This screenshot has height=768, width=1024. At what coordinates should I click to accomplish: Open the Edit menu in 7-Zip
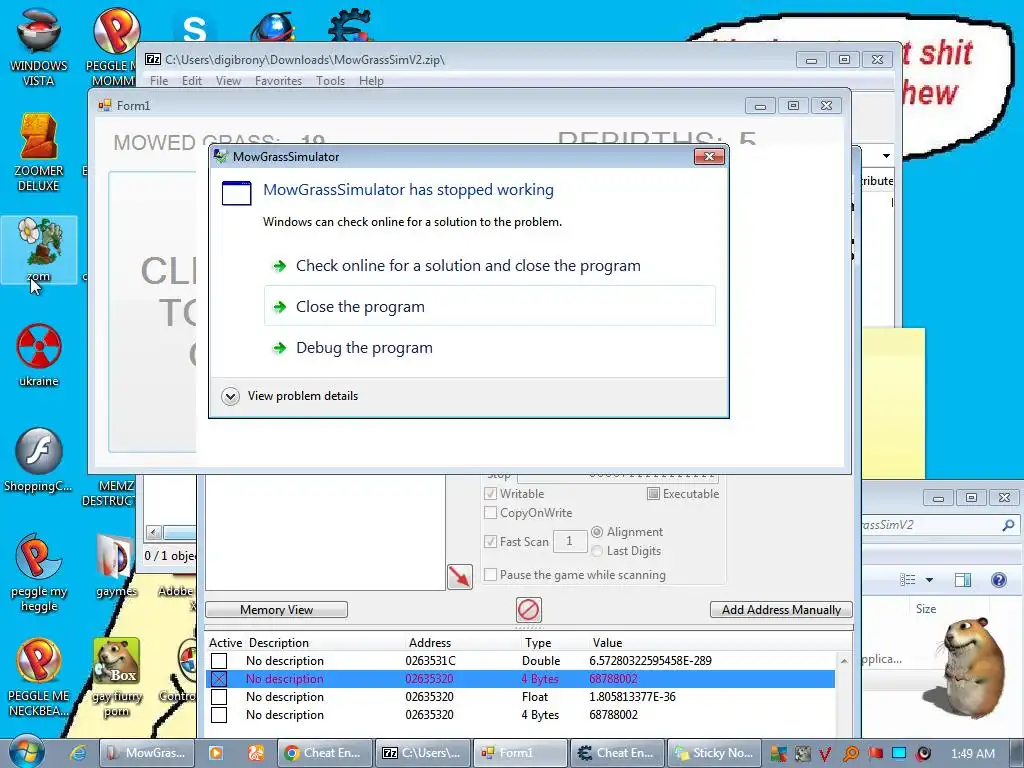pos(191,81)
